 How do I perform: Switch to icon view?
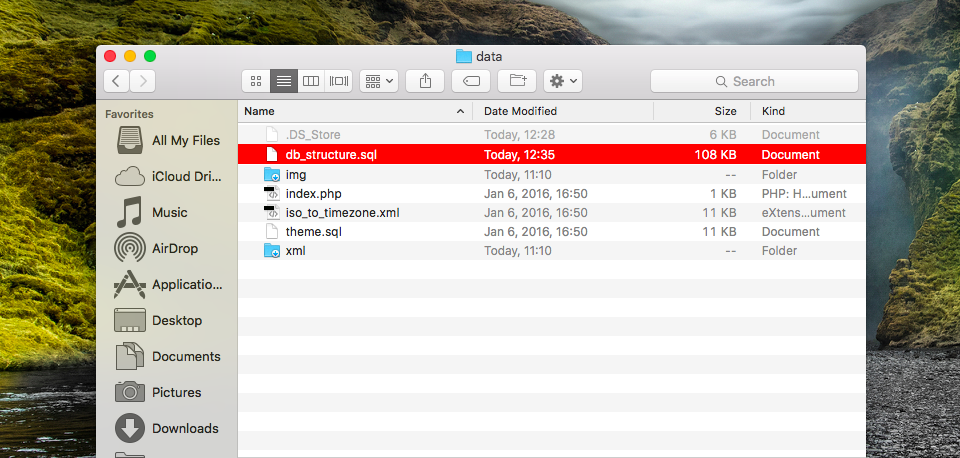pyautogui.click(x=257, y=81)
